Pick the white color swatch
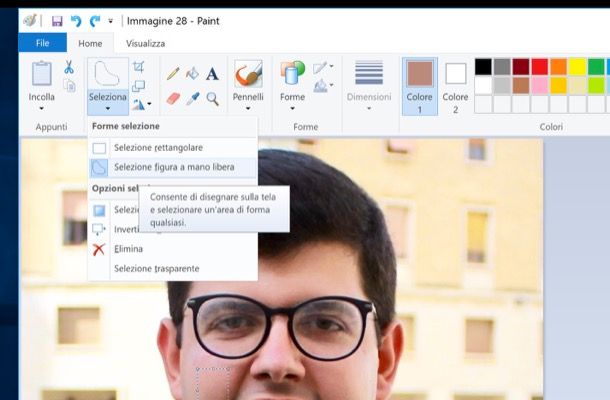This screenshot has height=400, width=610. click(x=483, y=86)
